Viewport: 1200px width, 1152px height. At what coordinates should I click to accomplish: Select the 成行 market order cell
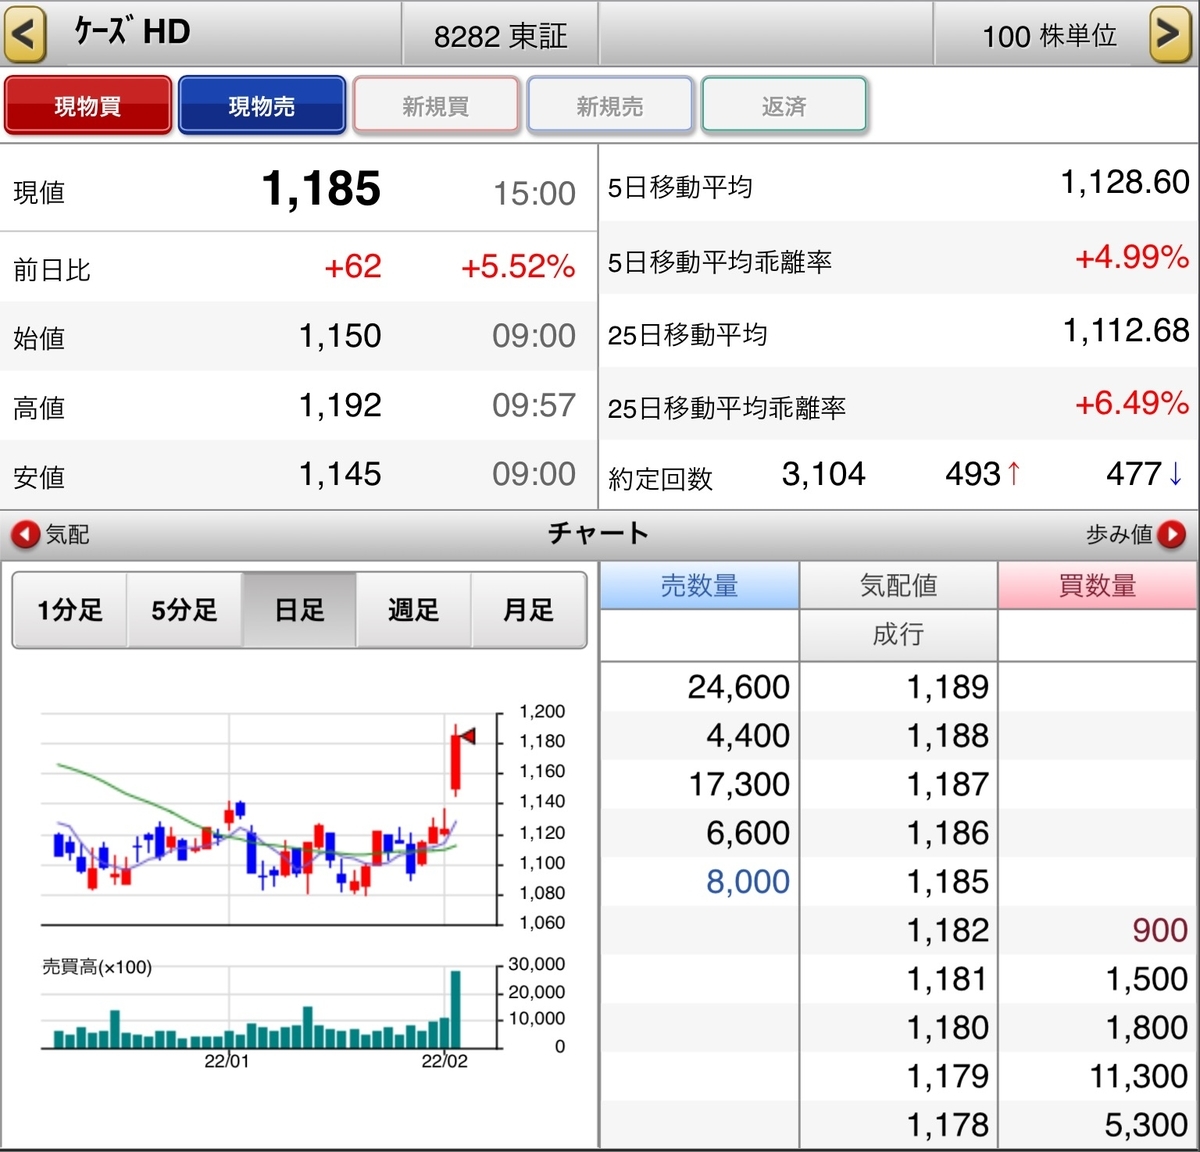(x=898, y=634)
